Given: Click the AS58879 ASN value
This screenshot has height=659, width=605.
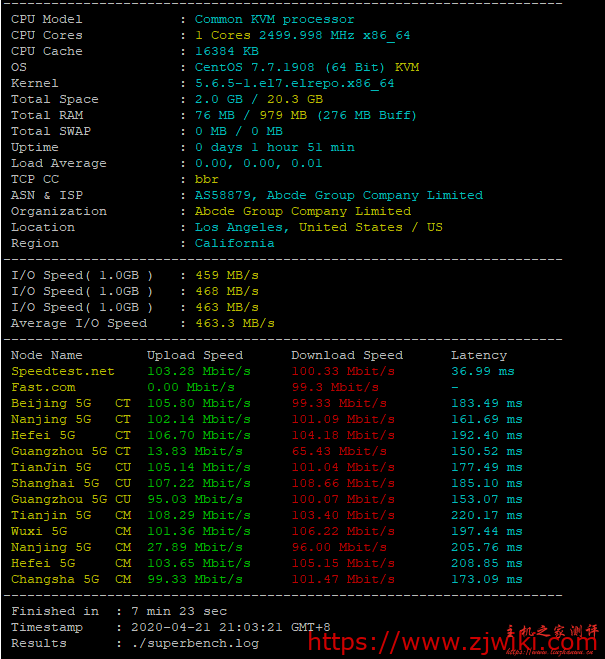Looking at the screenshot, I should coord(222,195).
